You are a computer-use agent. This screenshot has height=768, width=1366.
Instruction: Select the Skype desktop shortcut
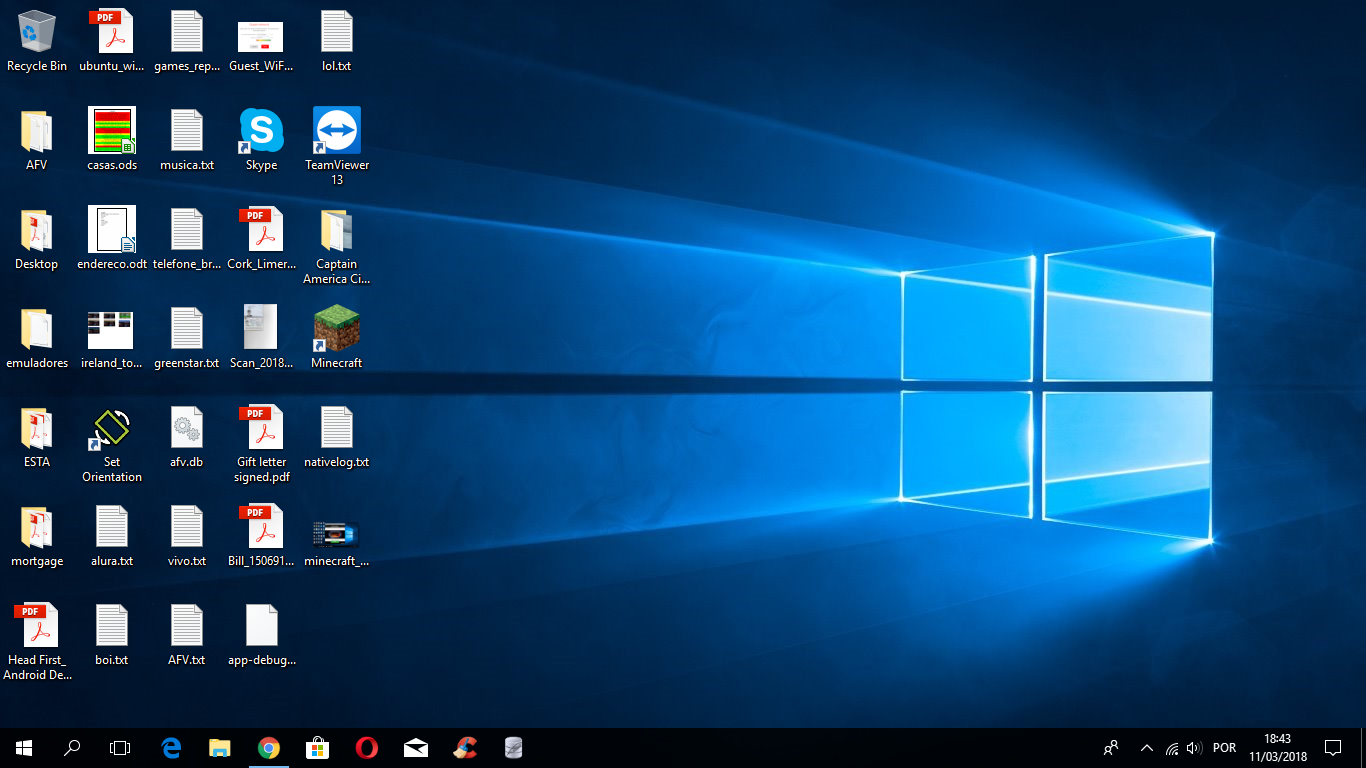261,132
